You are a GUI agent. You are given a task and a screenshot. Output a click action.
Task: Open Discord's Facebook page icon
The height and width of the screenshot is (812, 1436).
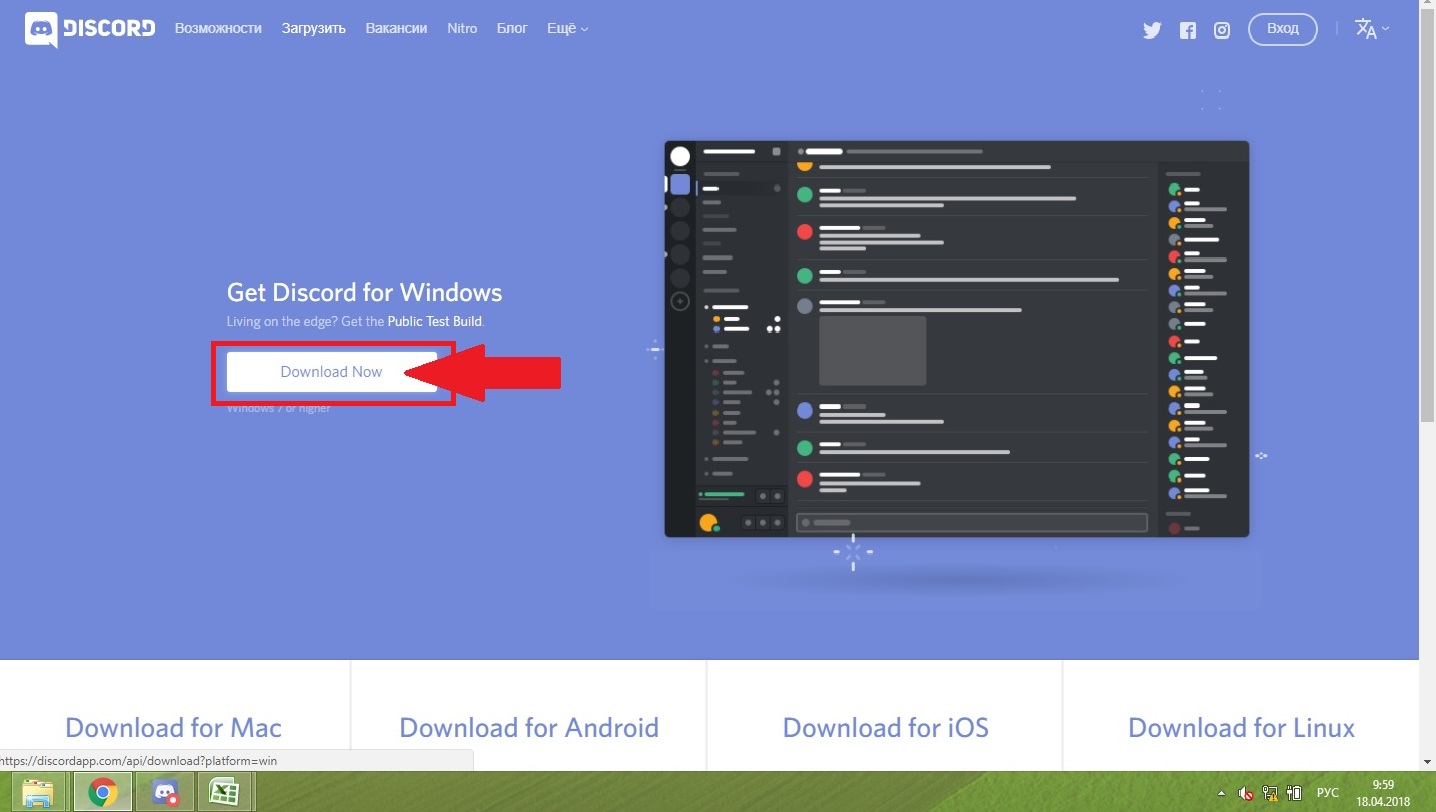pyautogui.click(x=1187, y=30)
